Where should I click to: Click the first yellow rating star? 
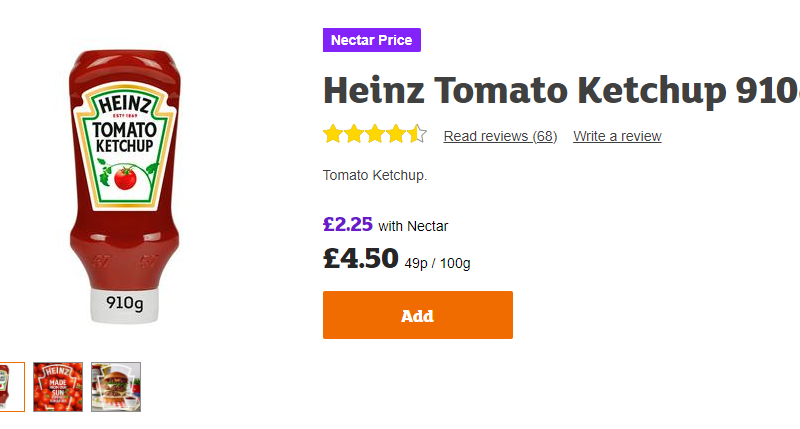click(x=333, y=134)
